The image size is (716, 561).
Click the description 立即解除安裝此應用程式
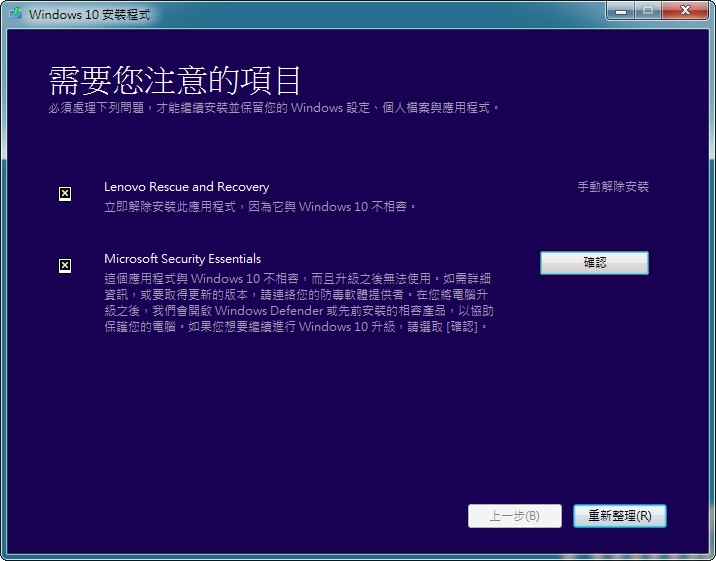click(x=260, y=207)
